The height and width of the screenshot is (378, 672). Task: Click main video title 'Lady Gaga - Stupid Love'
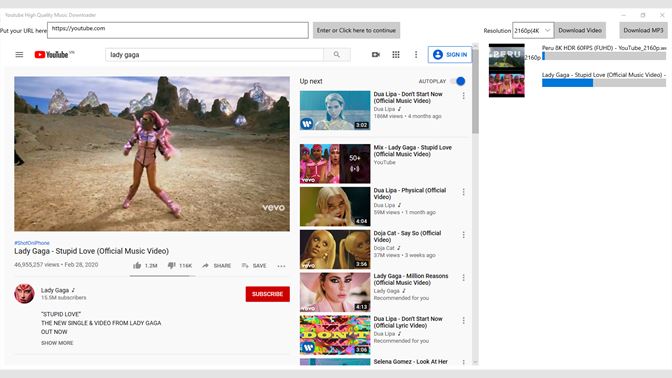coord(91,251)
